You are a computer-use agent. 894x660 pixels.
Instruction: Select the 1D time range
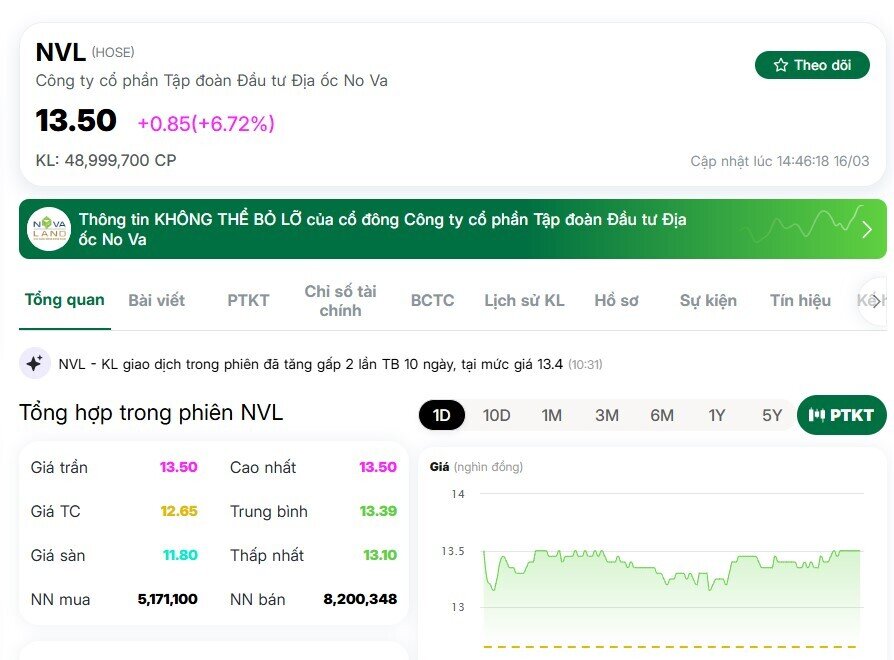tap(441, 414)
